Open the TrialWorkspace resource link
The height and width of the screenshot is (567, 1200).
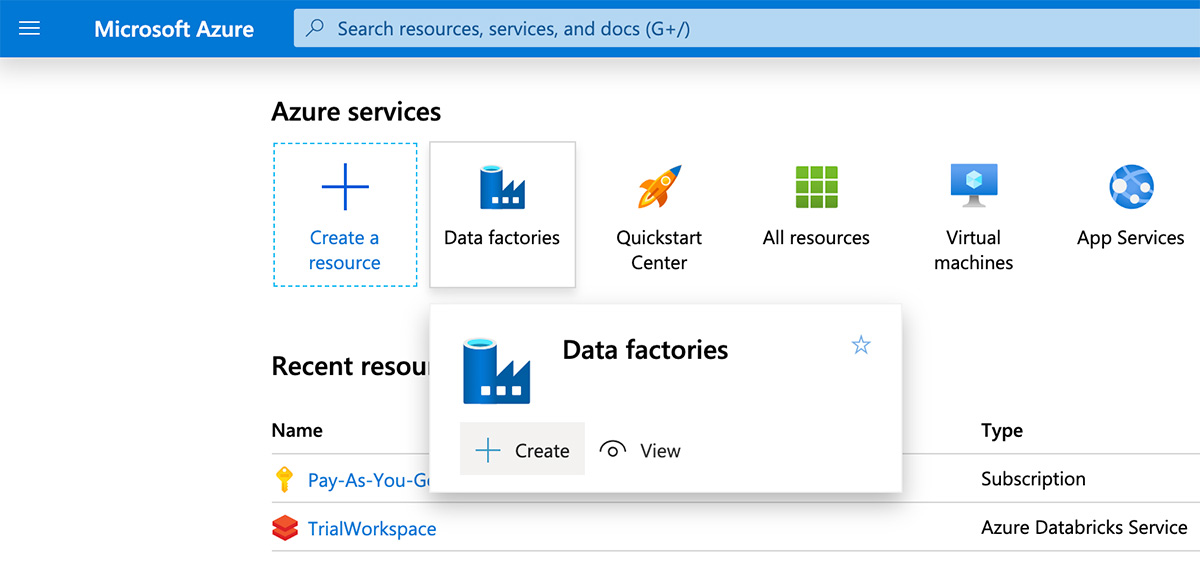(372, 528)
